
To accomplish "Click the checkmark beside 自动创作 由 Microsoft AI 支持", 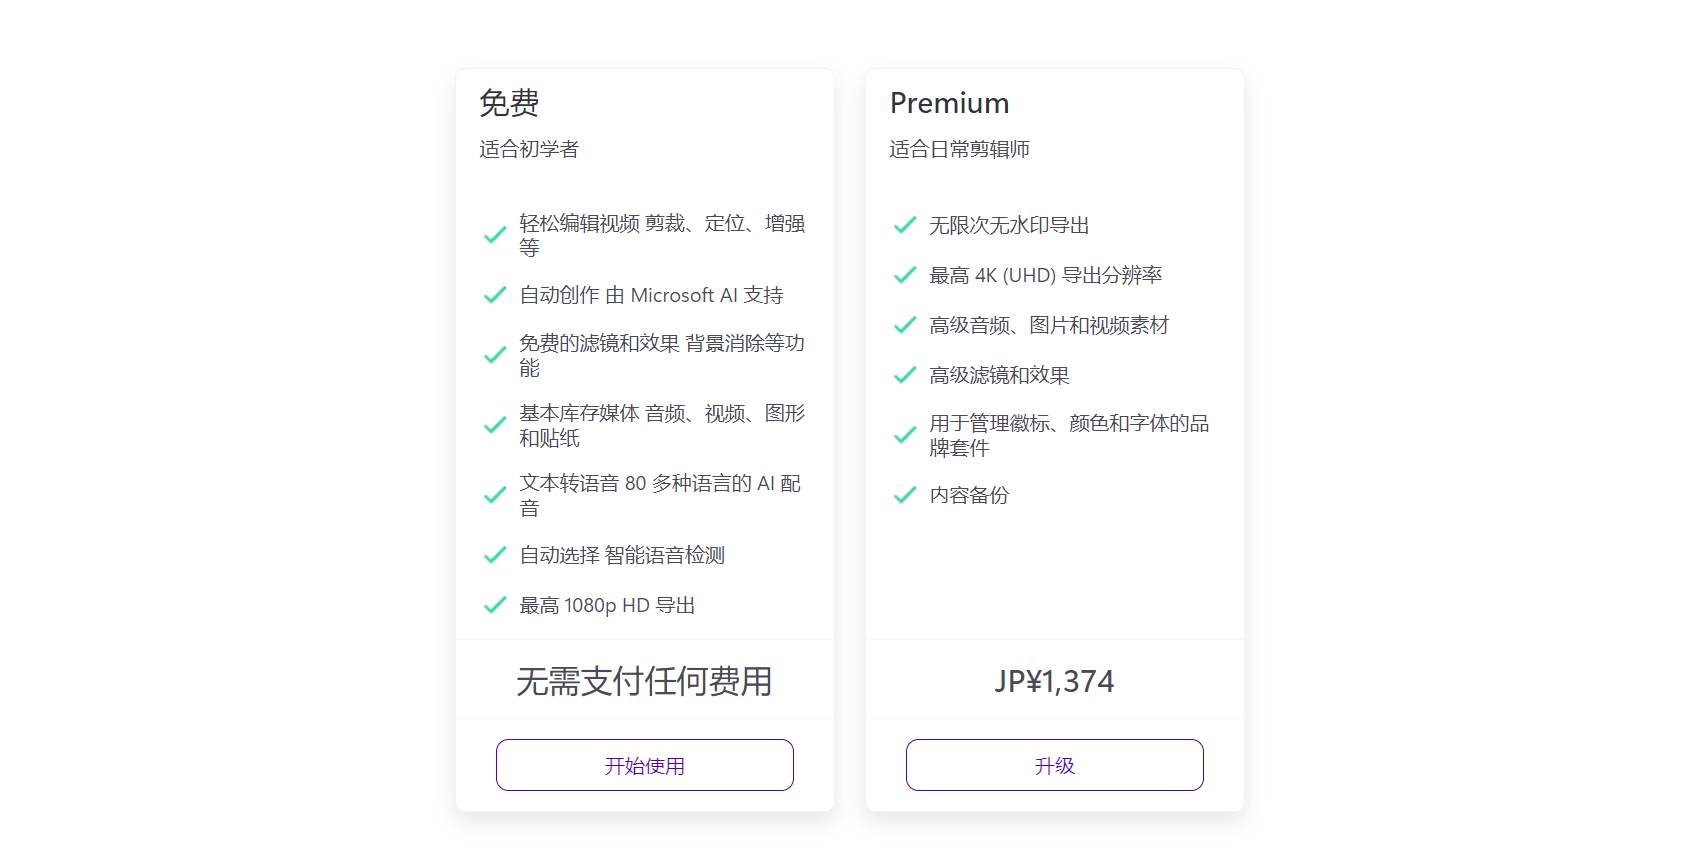I will click(494, 293).
